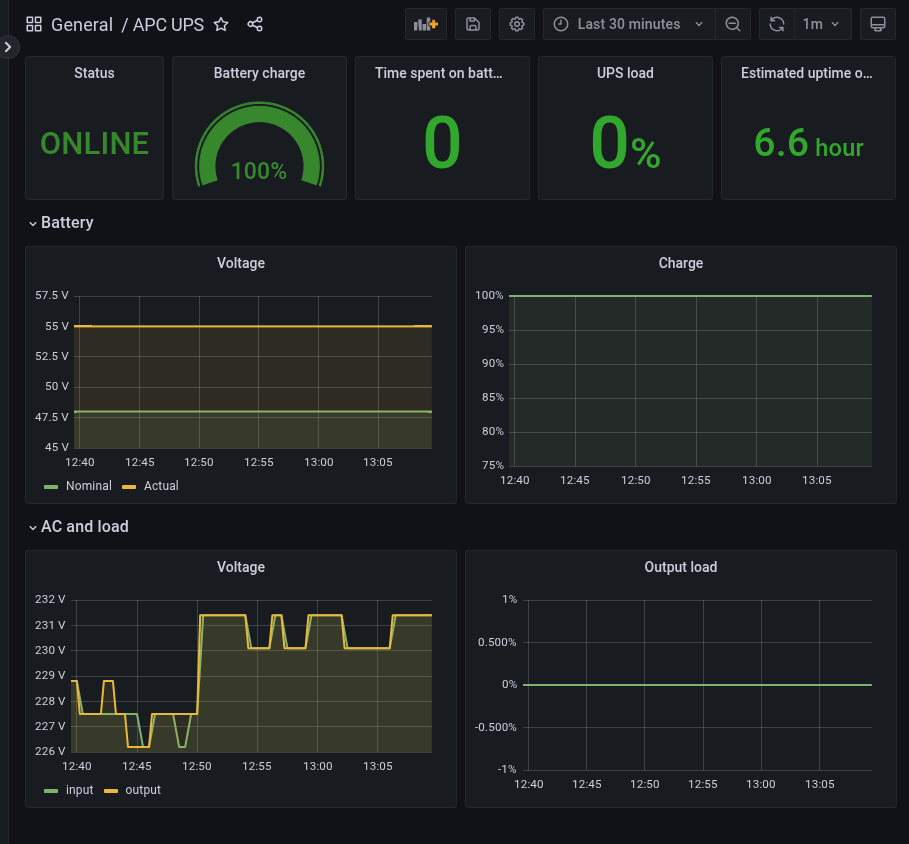
Task: Collapse the Battery section
Action: pyautogui.click(x=61, y=222)
